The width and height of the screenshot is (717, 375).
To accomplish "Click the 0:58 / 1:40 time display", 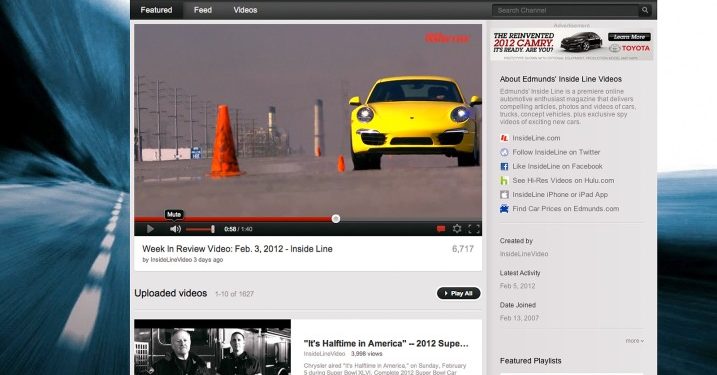I will tap(238, 229).
